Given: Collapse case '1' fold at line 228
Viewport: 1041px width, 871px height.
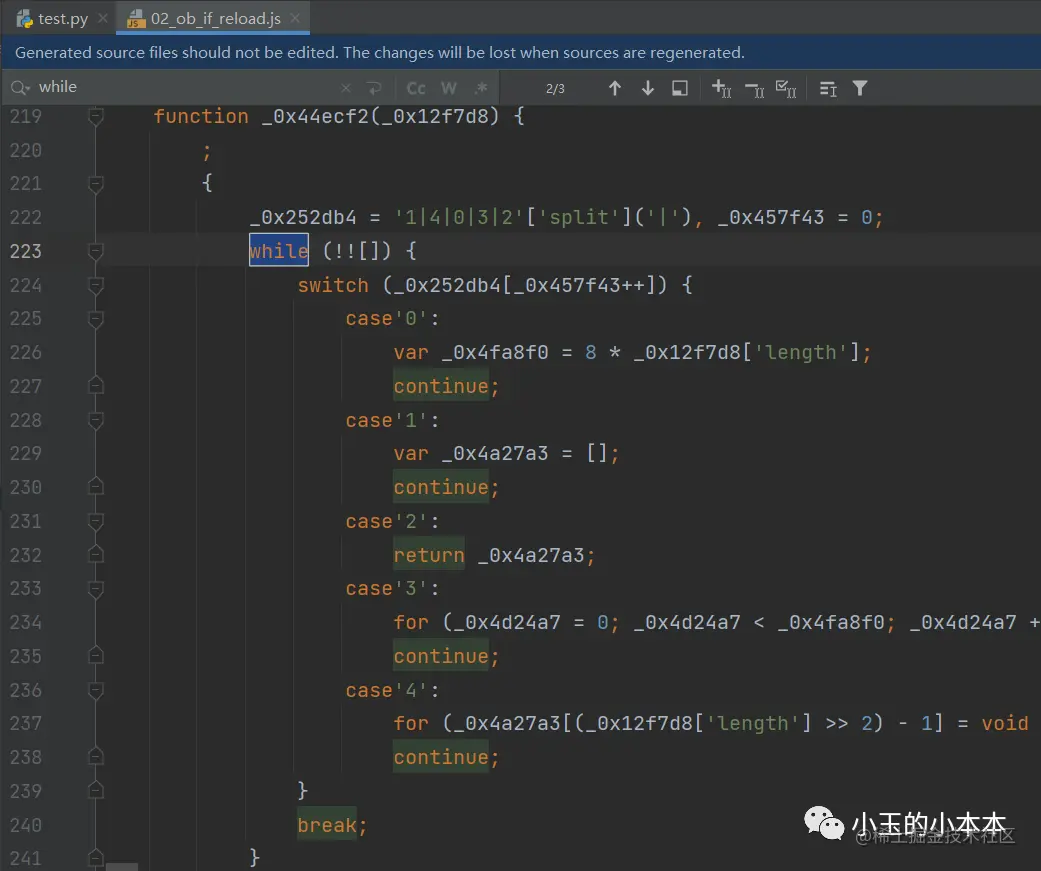Looking at the screenshot, I should coord(96,420).
